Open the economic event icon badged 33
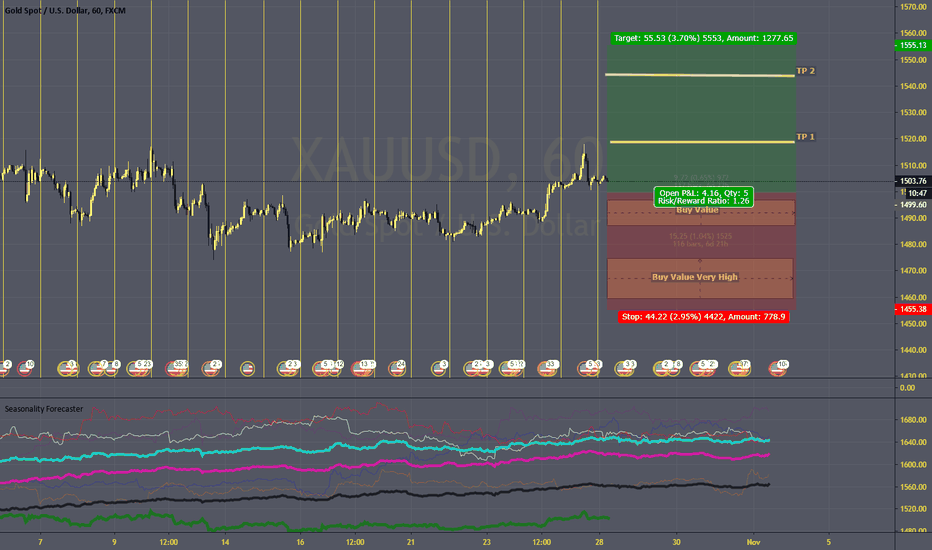Viewport: 932px width, 550px height. click(x=546, y=369)
